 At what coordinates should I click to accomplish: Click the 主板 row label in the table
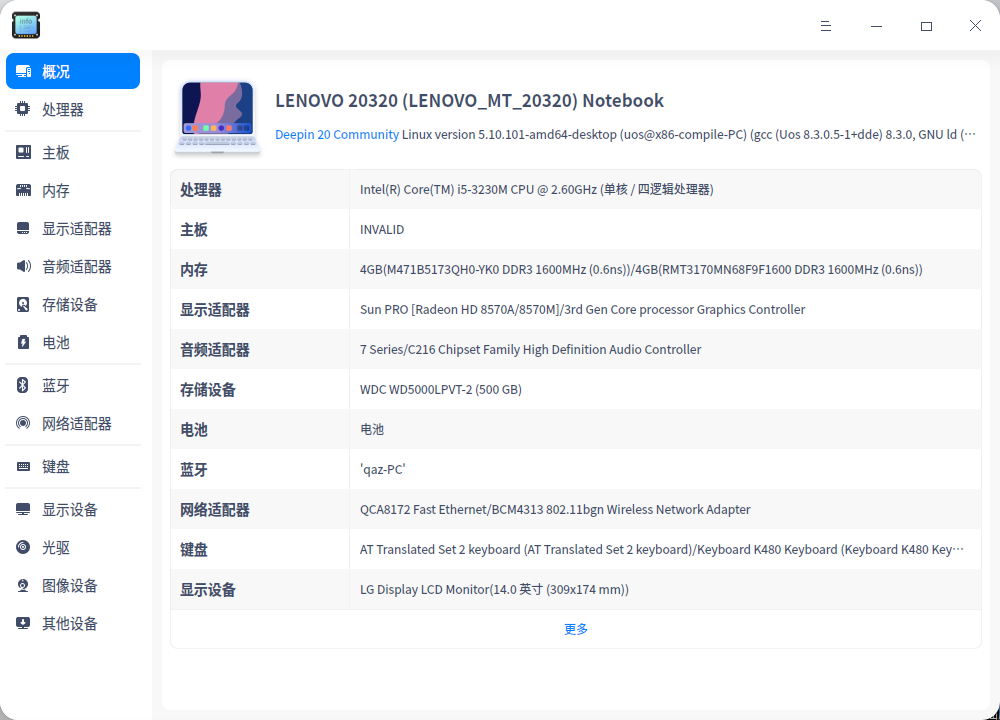194,230
